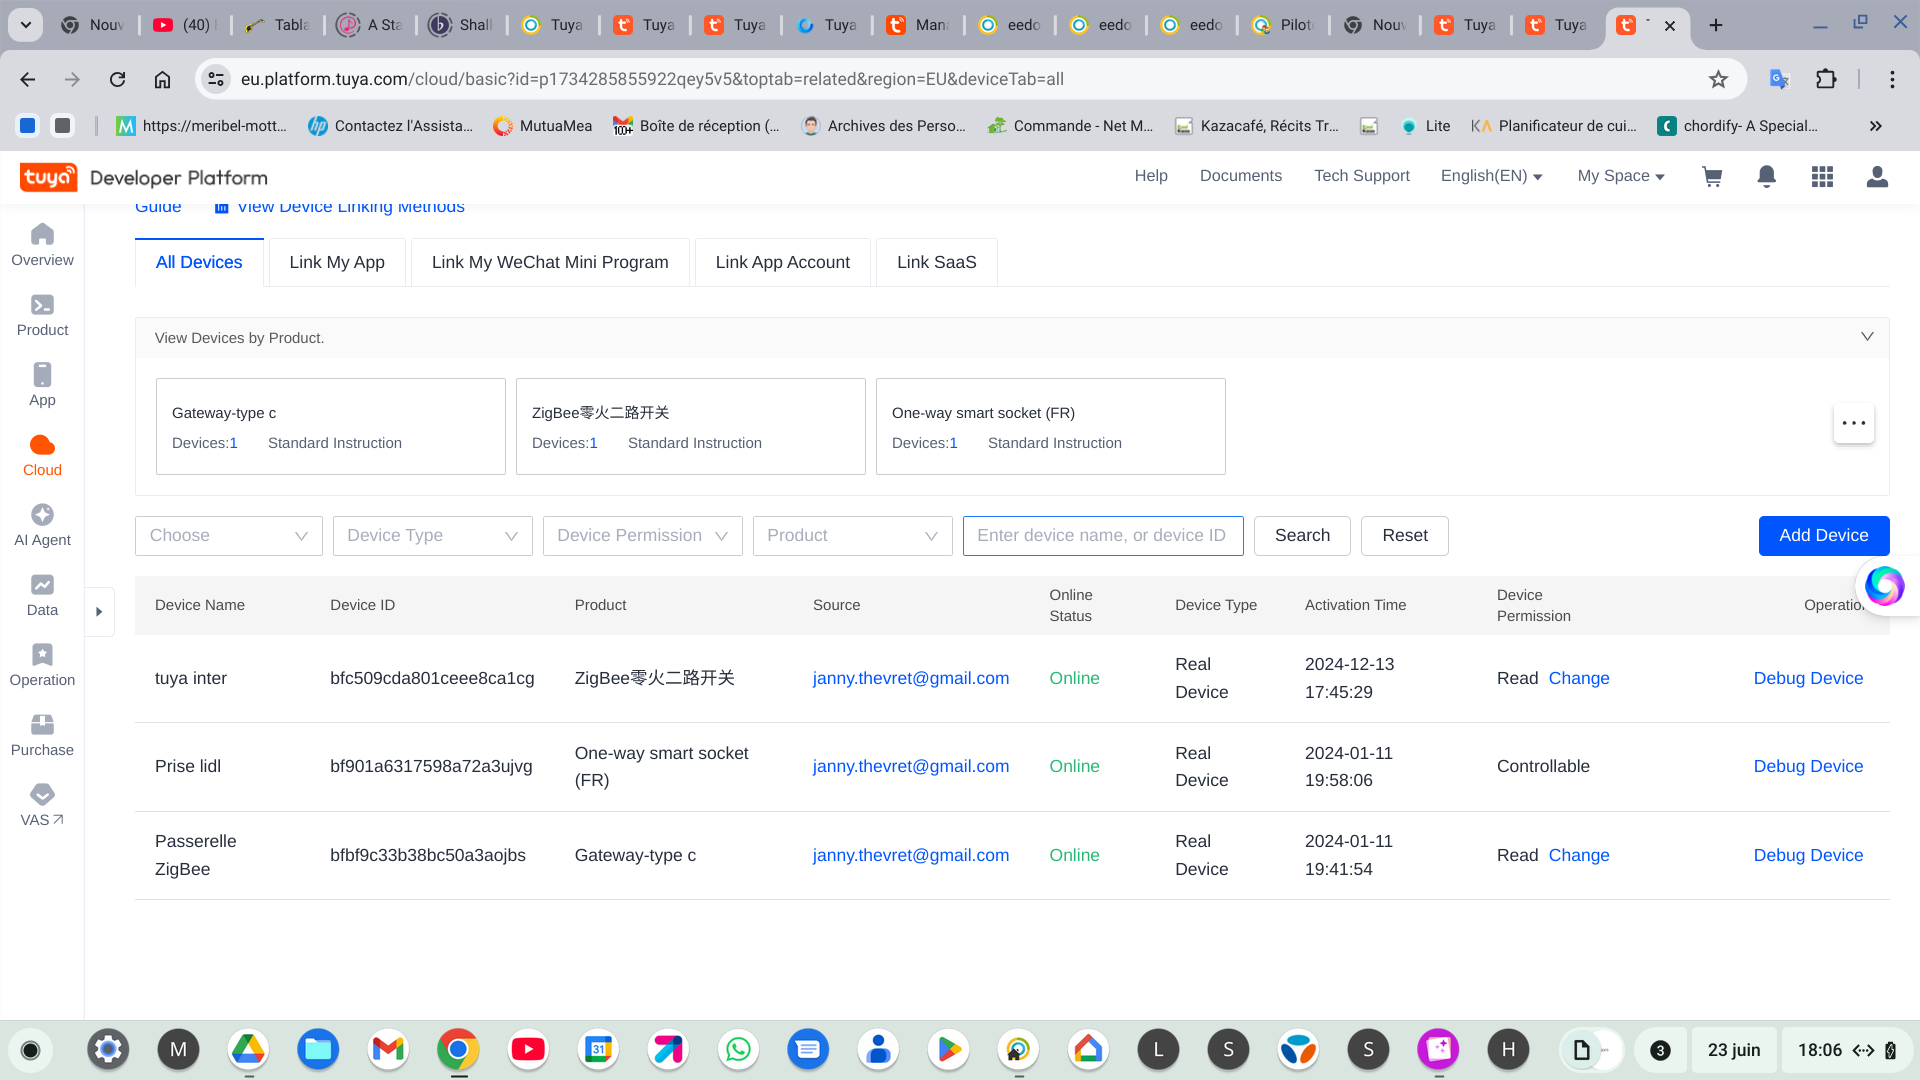The height and width of the screenshot is (1080, 1920).
Task: Click the browser address bar URL
Action: (x=652, y=79)
